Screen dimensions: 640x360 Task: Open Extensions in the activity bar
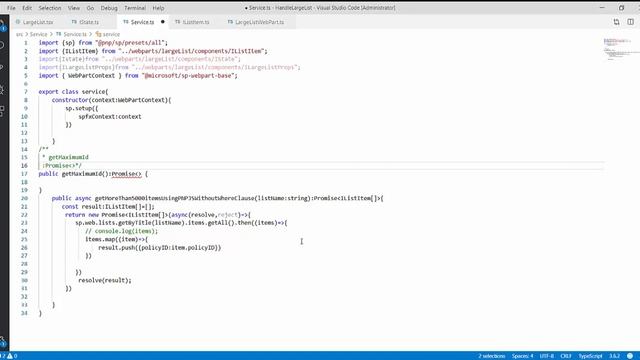[x=2, y=111]
